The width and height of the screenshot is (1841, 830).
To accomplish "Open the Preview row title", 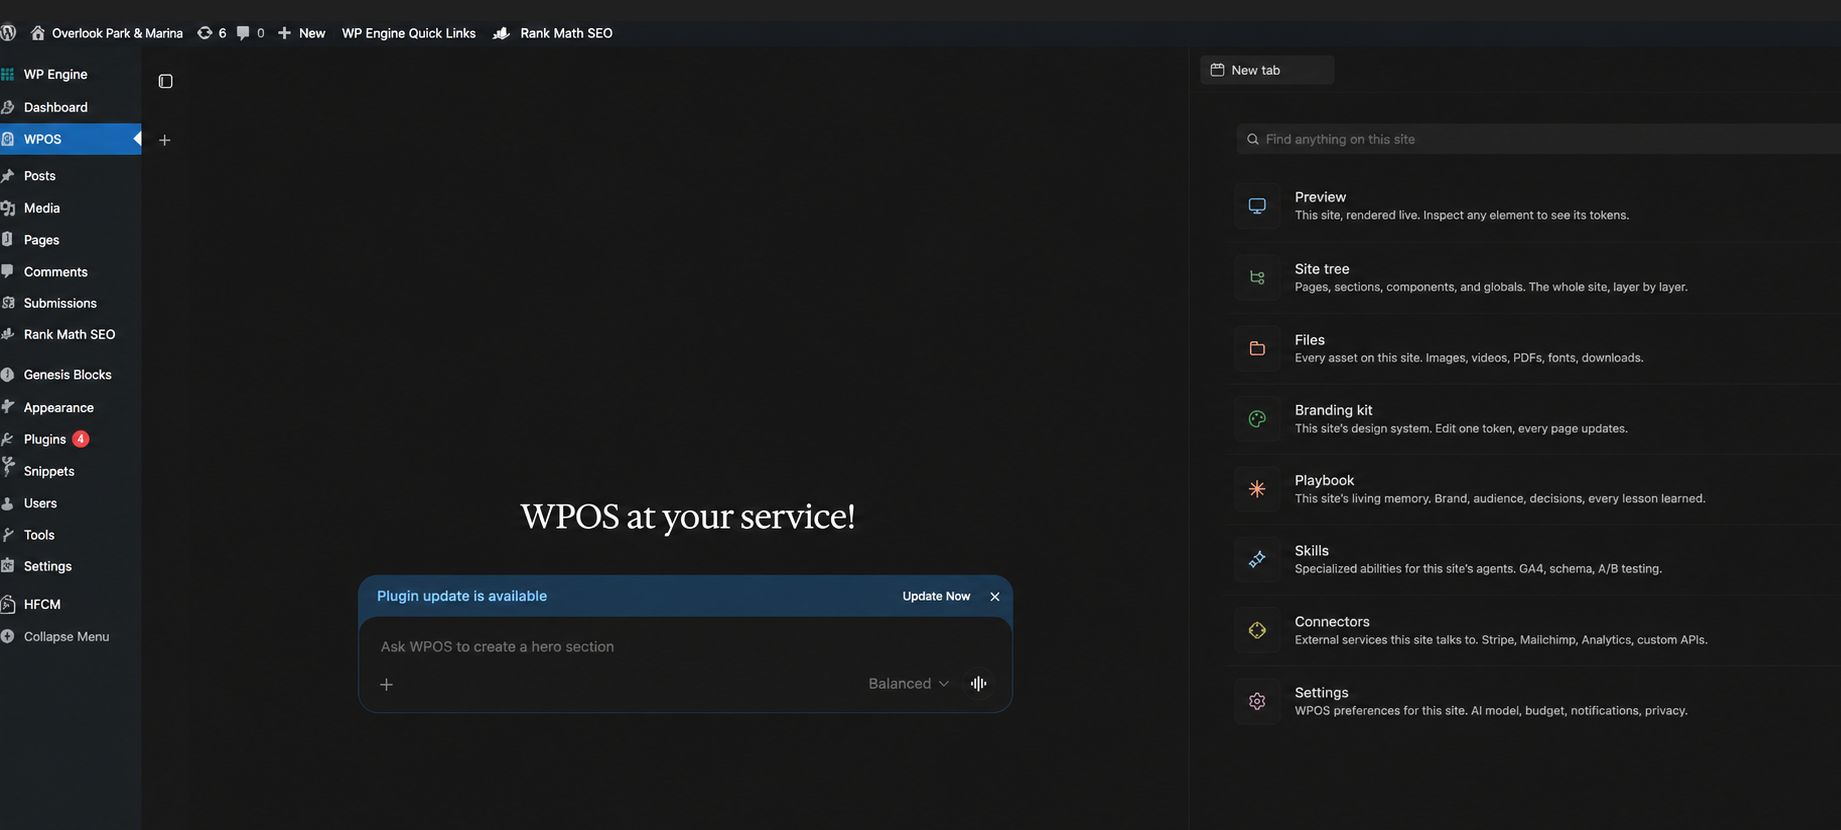I will pyautogui.click(x=1320, y=197).
